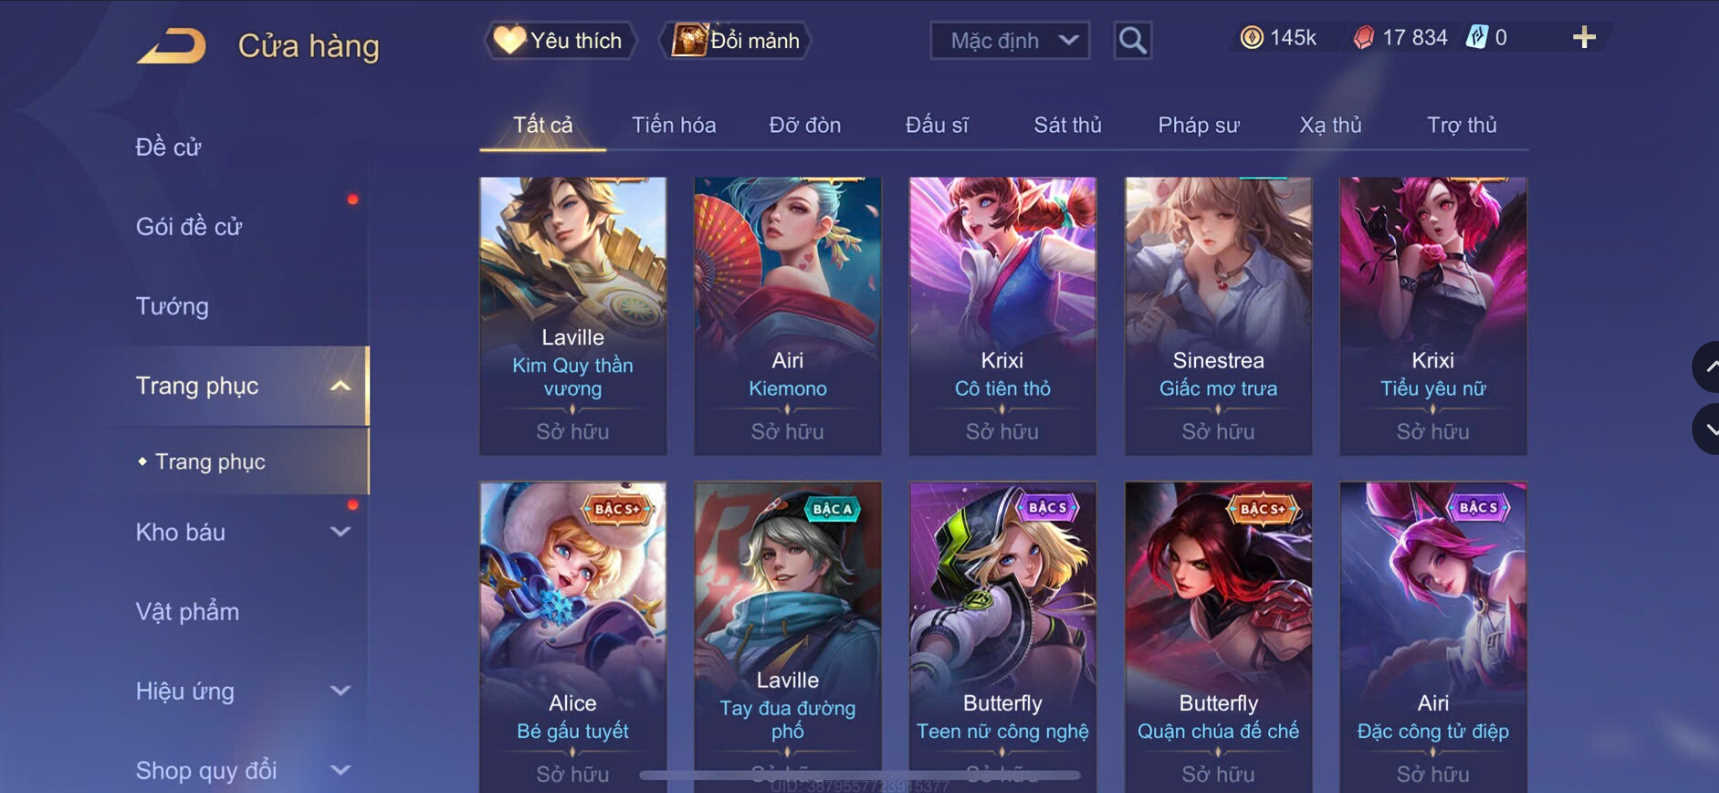
Task: Tap the plus icon to add currency
Action: pyautogui.click(x=1584, y=38)
